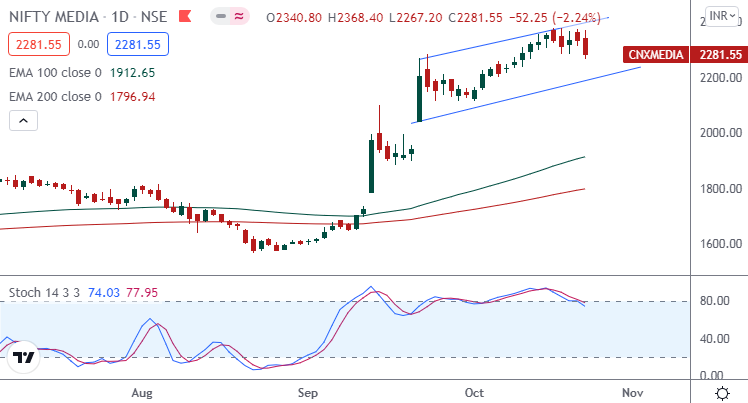
Task: Select the EMA 100 indicator legend
Action: tap(80, 73)
